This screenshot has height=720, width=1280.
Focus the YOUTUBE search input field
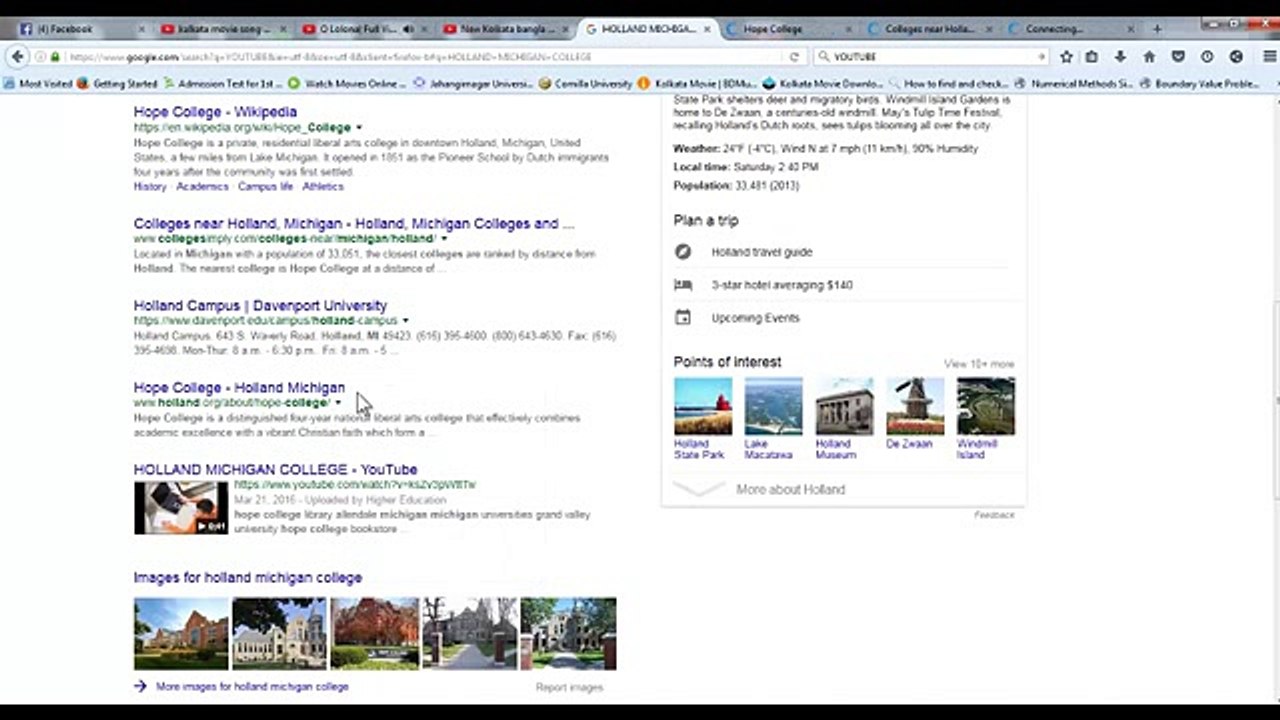[x=932, y=57]
